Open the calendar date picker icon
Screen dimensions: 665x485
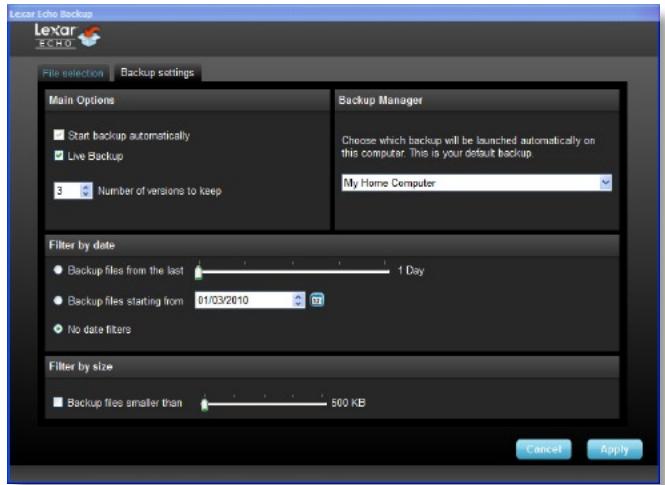click(x=317, y=300)
